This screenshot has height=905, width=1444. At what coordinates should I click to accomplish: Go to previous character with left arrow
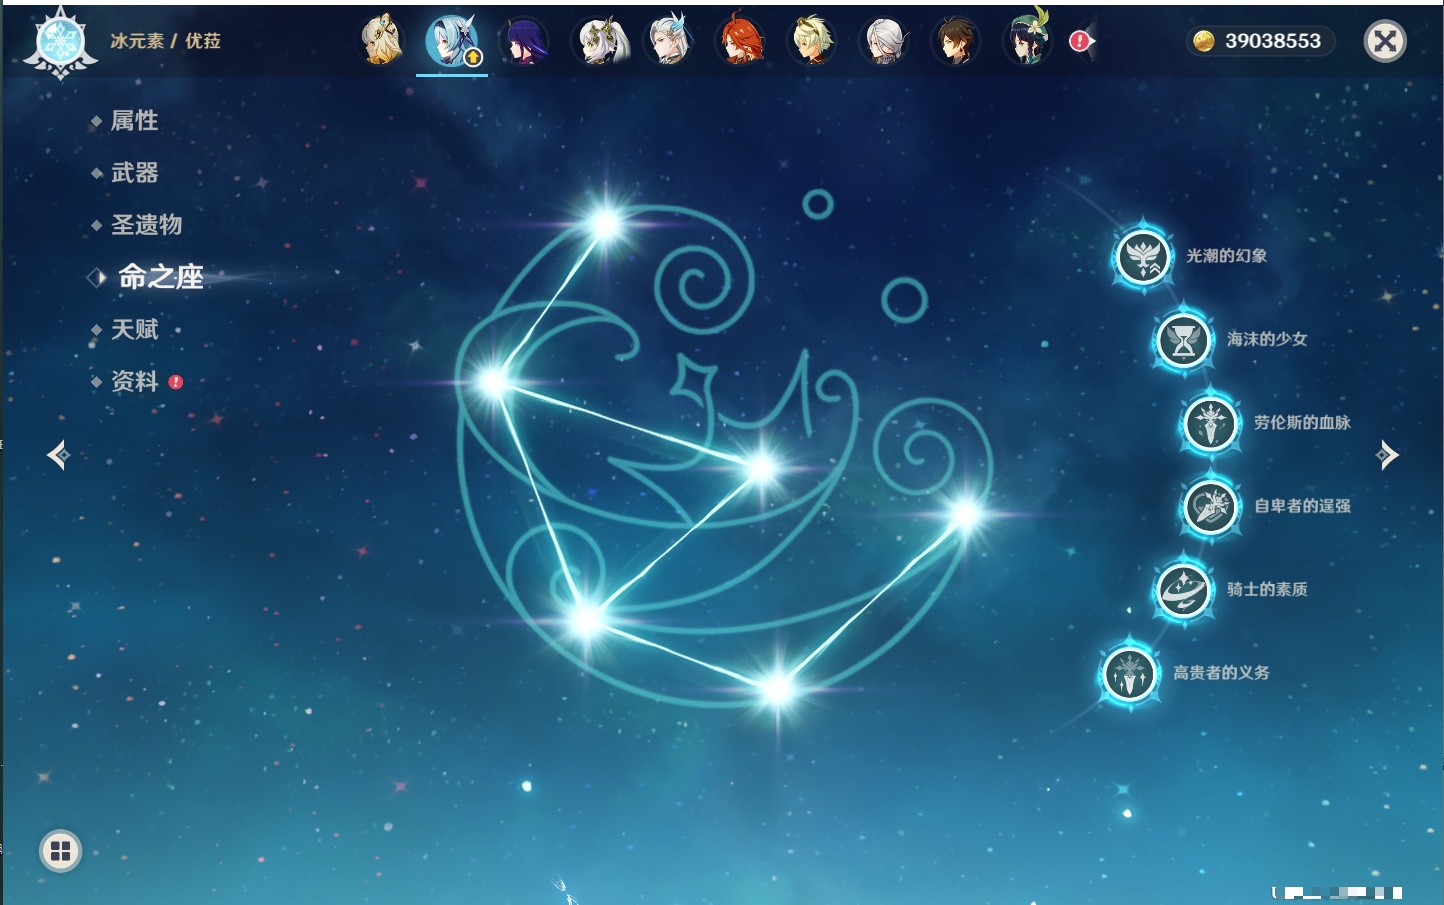coord(58,456)
